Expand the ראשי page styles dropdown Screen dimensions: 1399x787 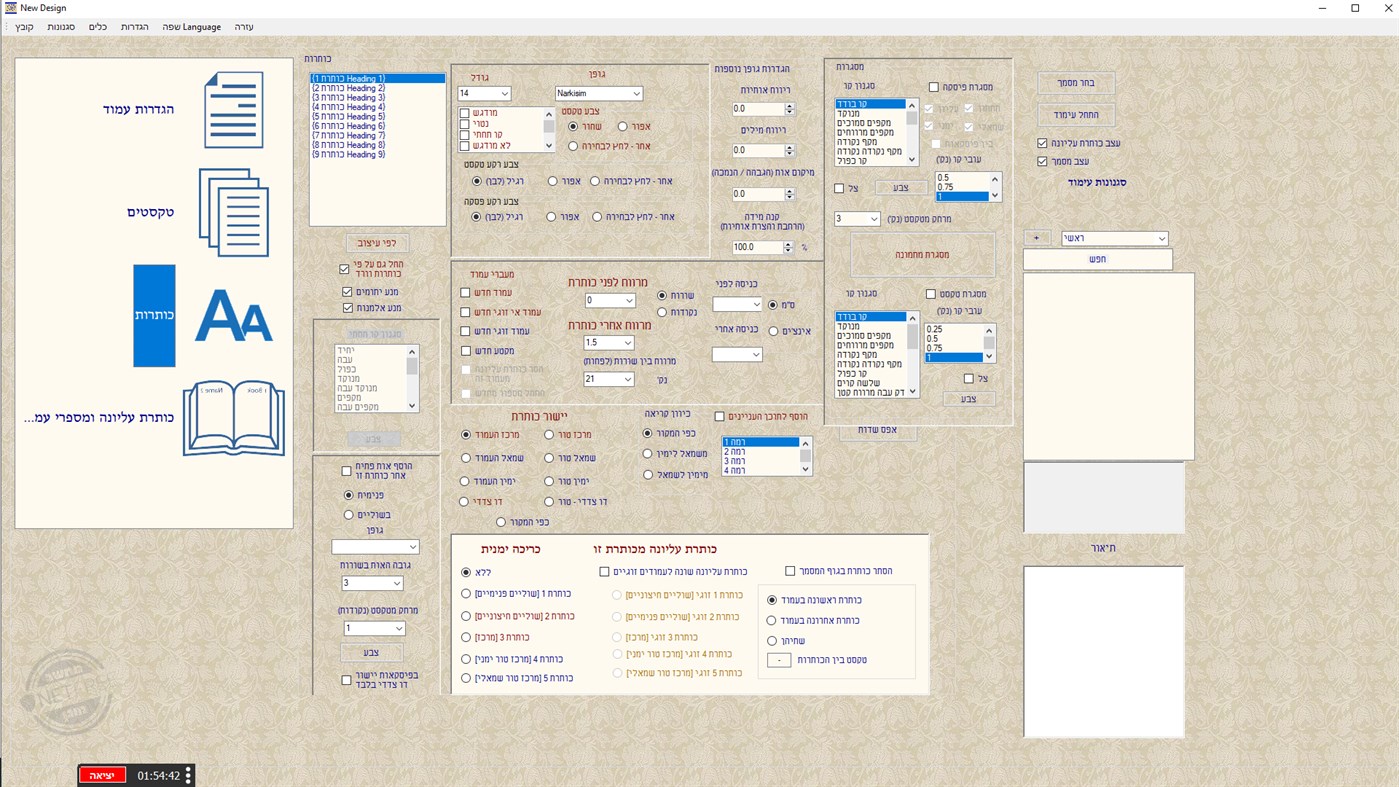(x=1114, y=238)
